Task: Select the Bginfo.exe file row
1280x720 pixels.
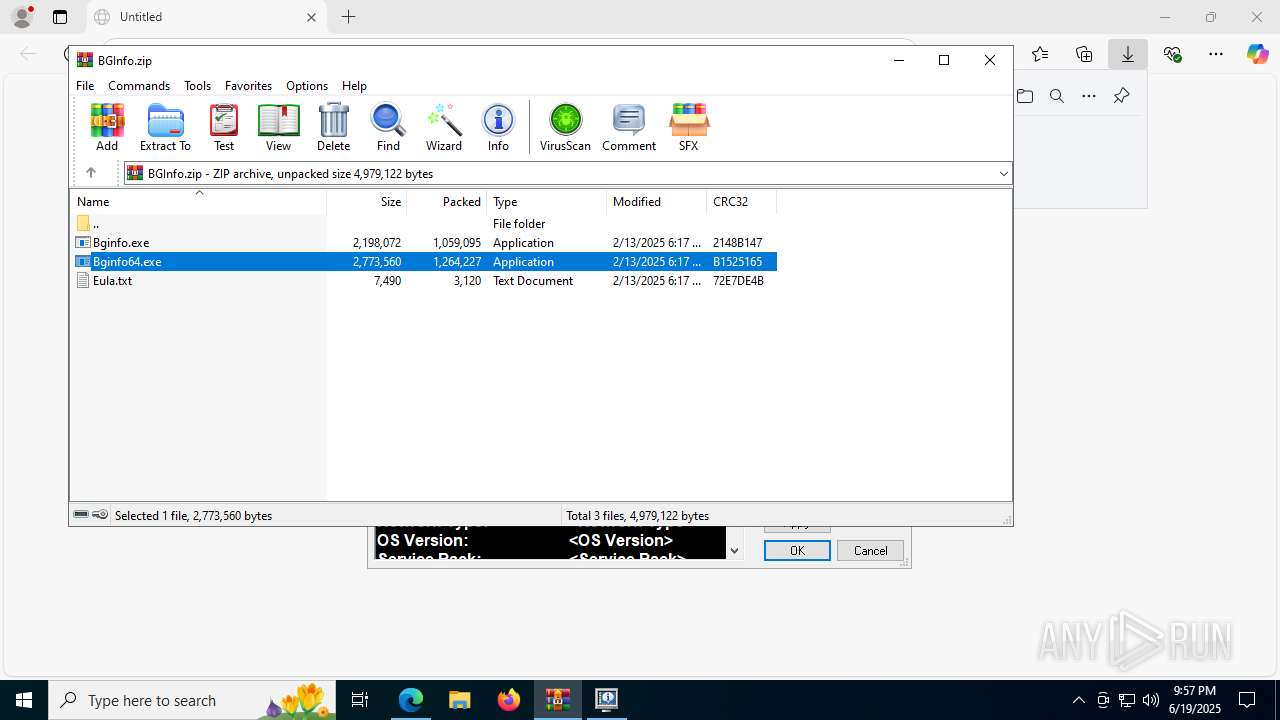Action: 424,243
